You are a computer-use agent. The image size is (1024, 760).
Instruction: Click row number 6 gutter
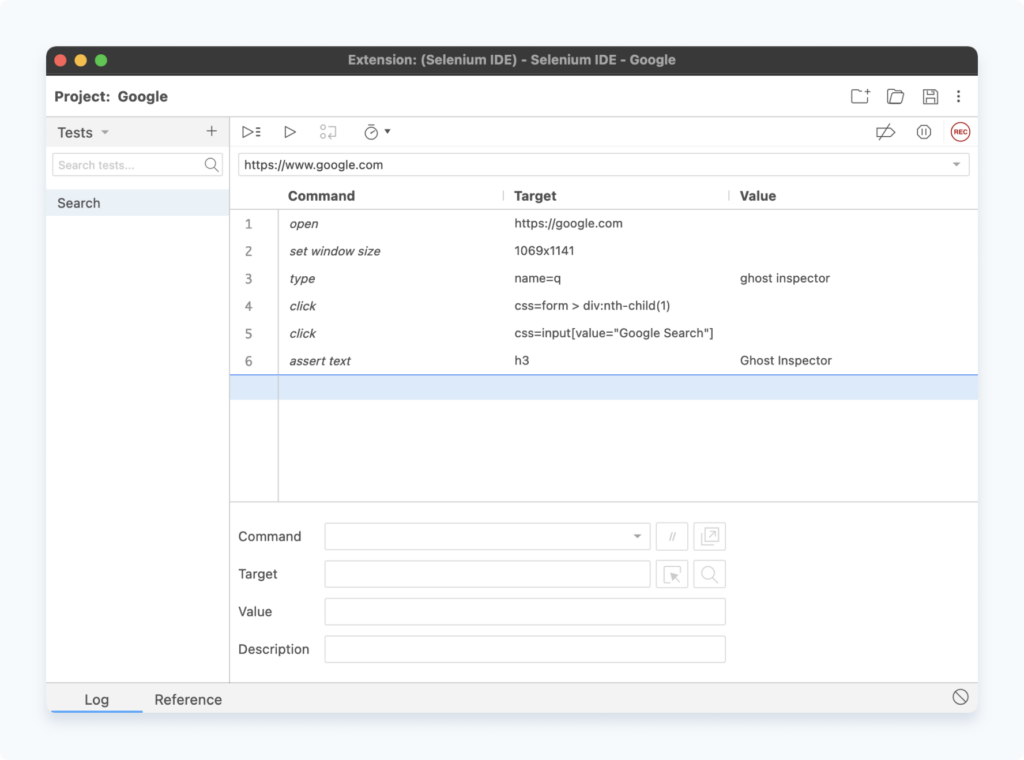click(x=248, y=361)
